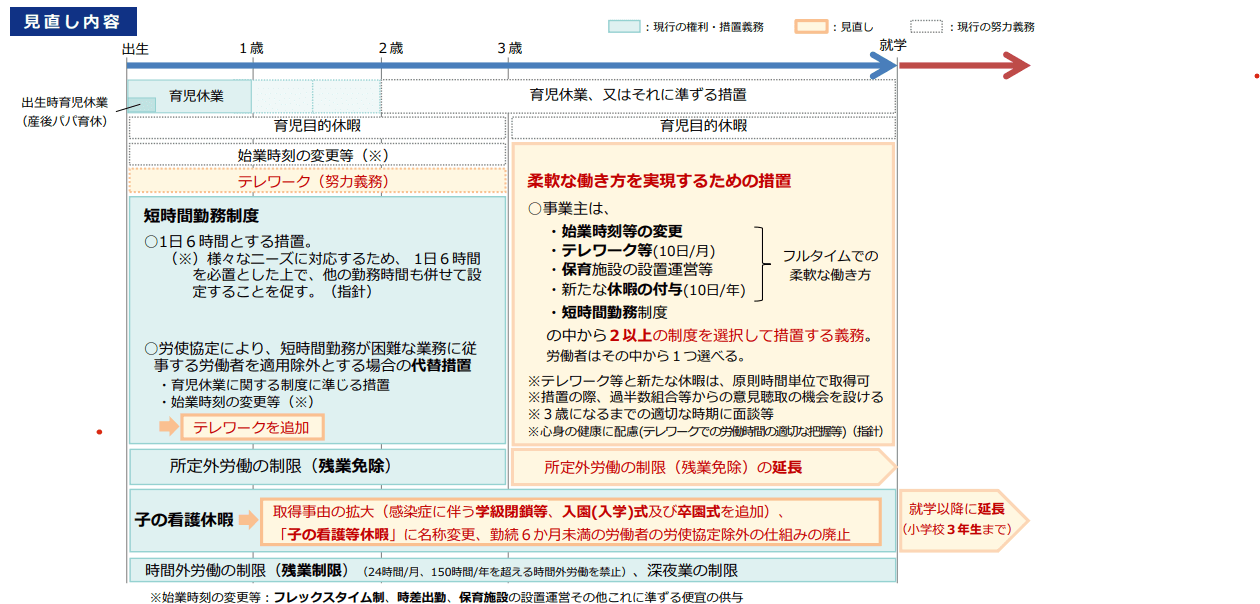This screenshot has height=604, width=1260.
Task: Select the note ※３歳になるまでの適切な時期に面談等
Action: tap(652, 414)
